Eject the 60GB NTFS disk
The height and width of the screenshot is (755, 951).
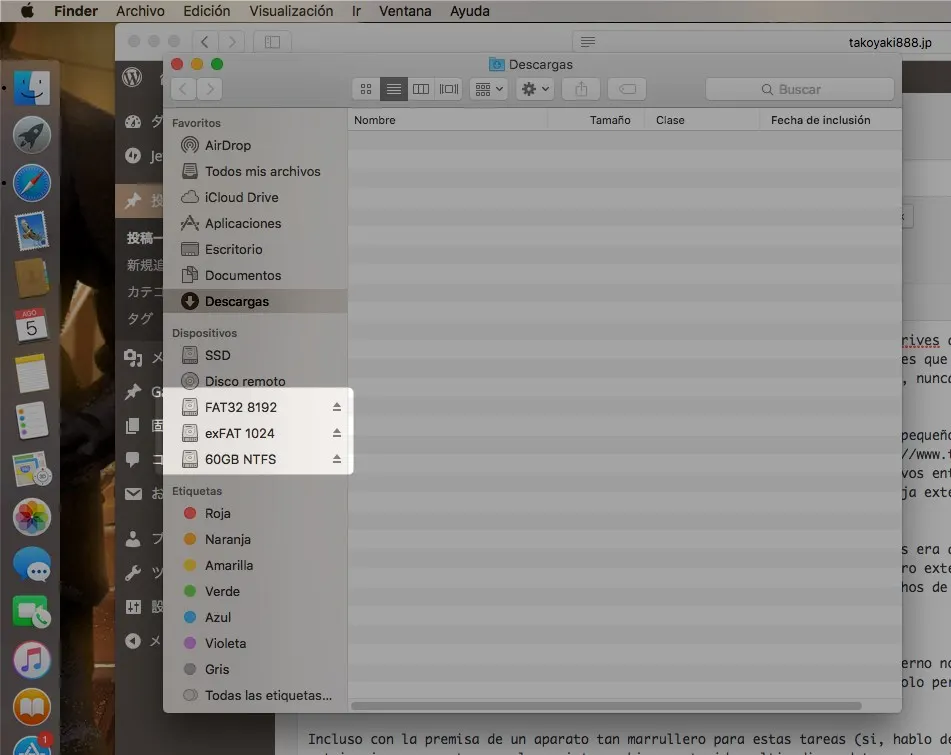[337, 459]
